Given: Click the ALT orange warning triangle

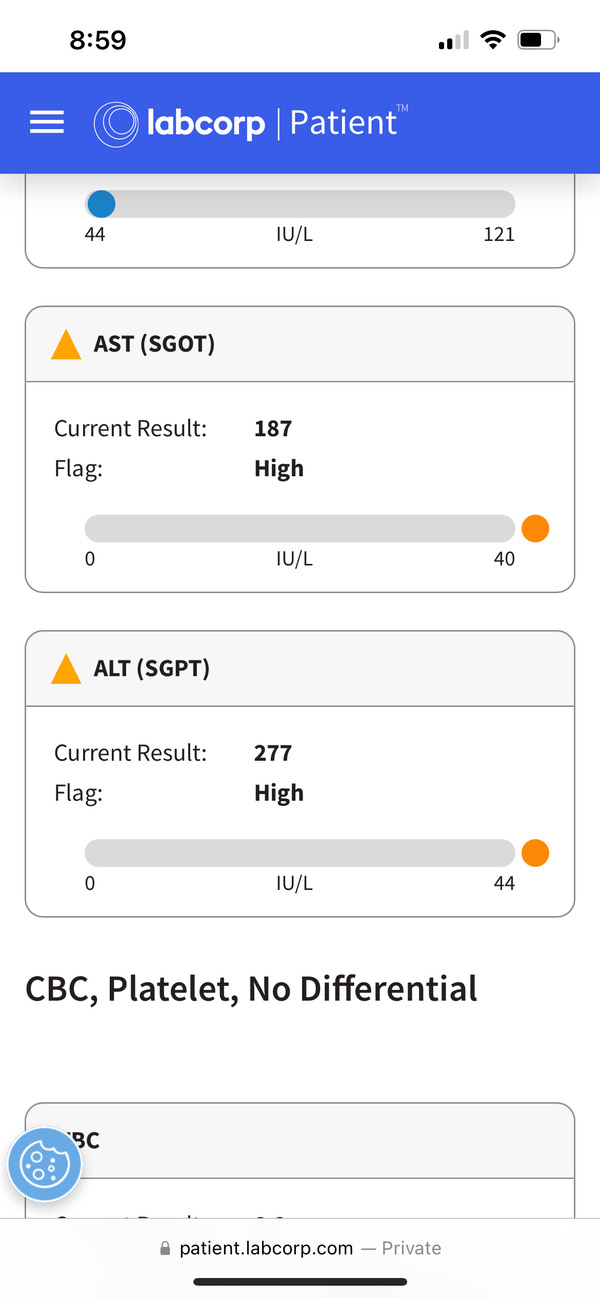Looking at the screenshot, I should [66, 669].
